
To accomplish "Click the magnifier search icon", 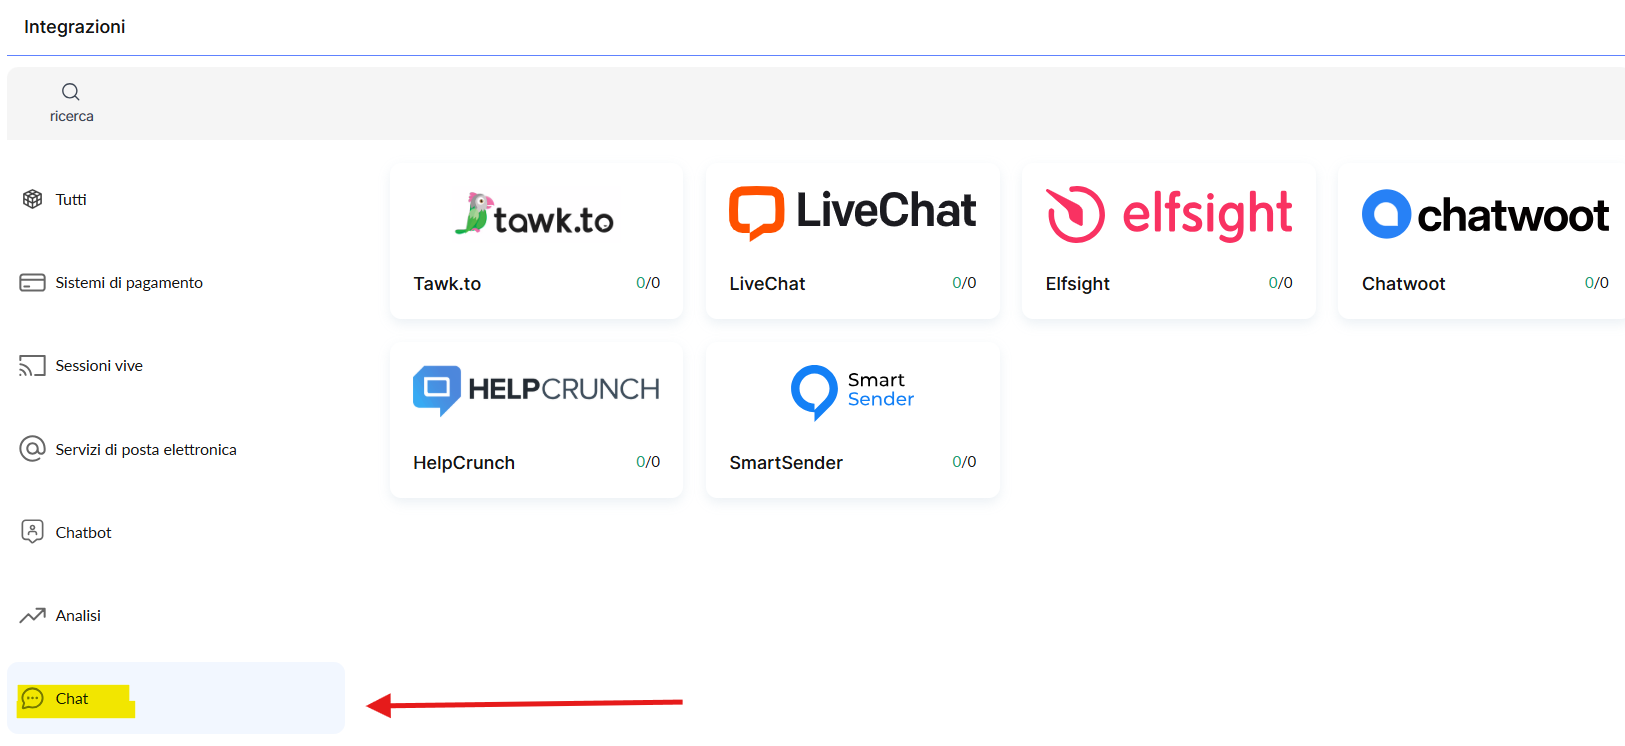I will [x=70, y=92].
